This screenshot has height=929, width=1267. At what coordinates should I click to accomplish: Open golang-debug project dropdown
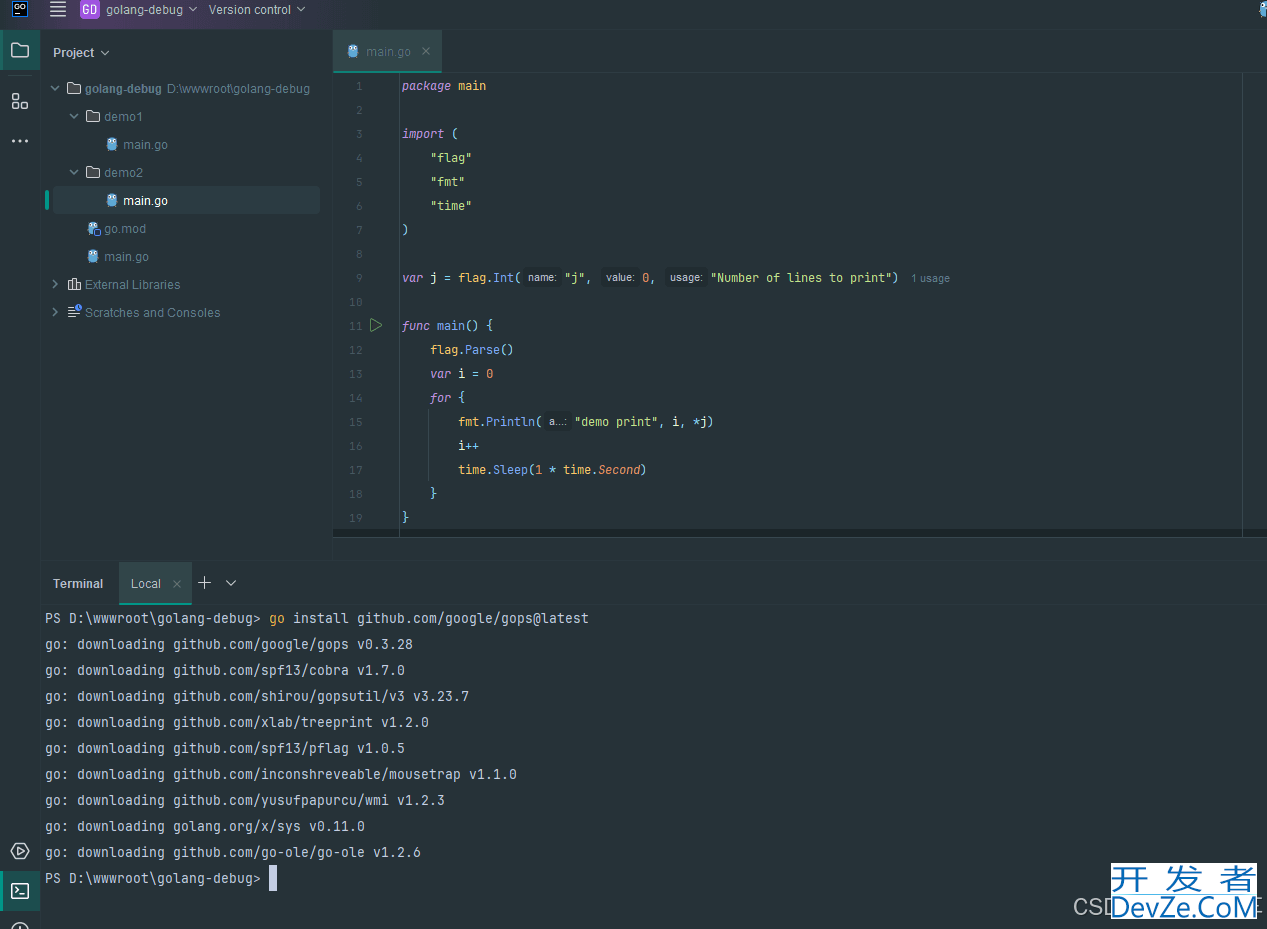(152, 10)
